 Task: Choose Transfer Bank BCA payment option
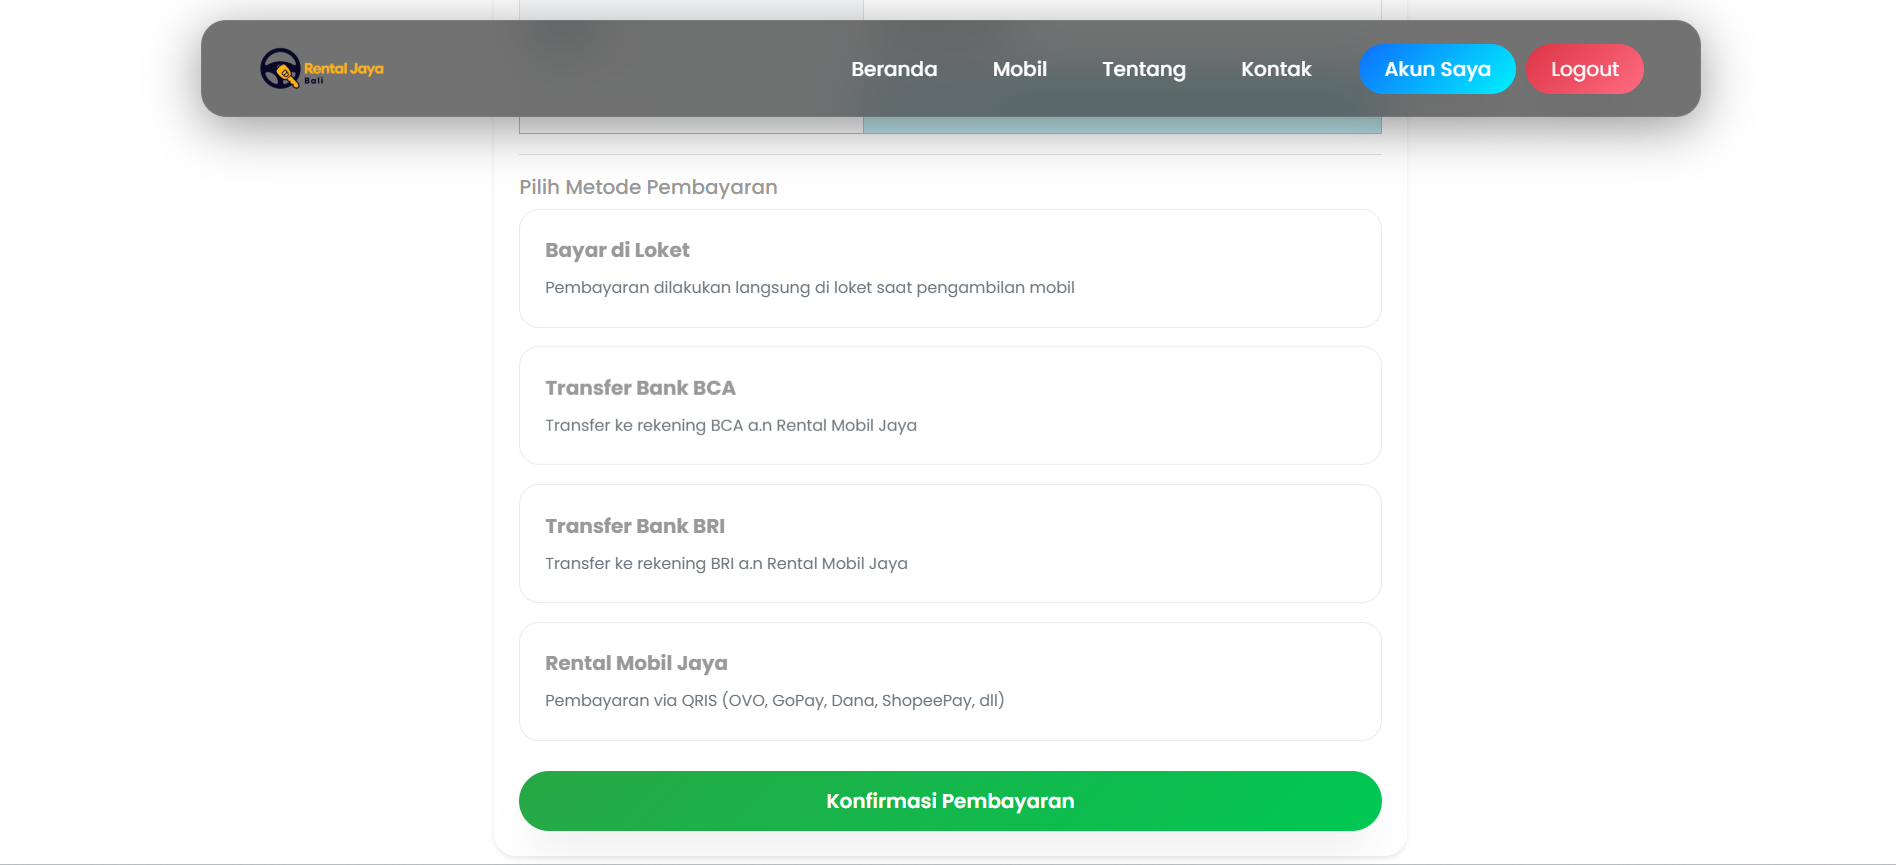[640, 388]
